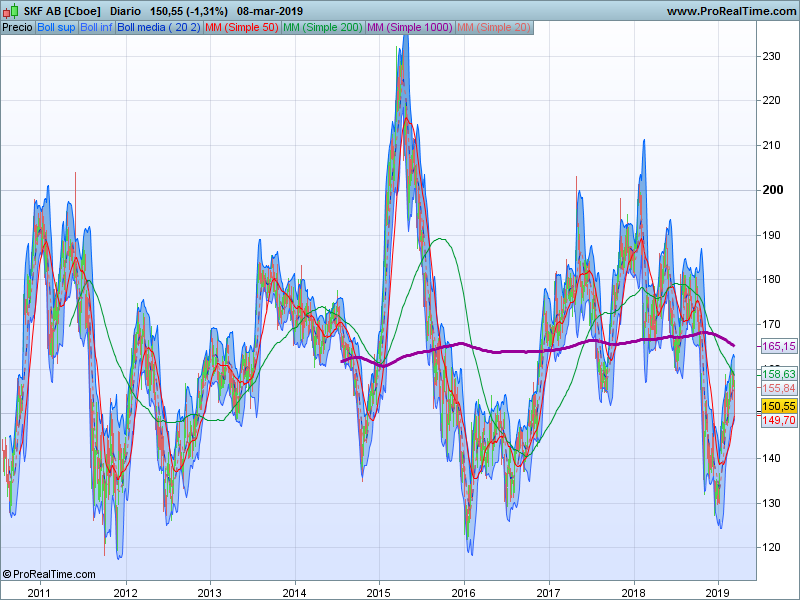The image size is (800, 600).
Task: Click the 230 price axis label
Action: pyautogui.click(x=771, y=56)
